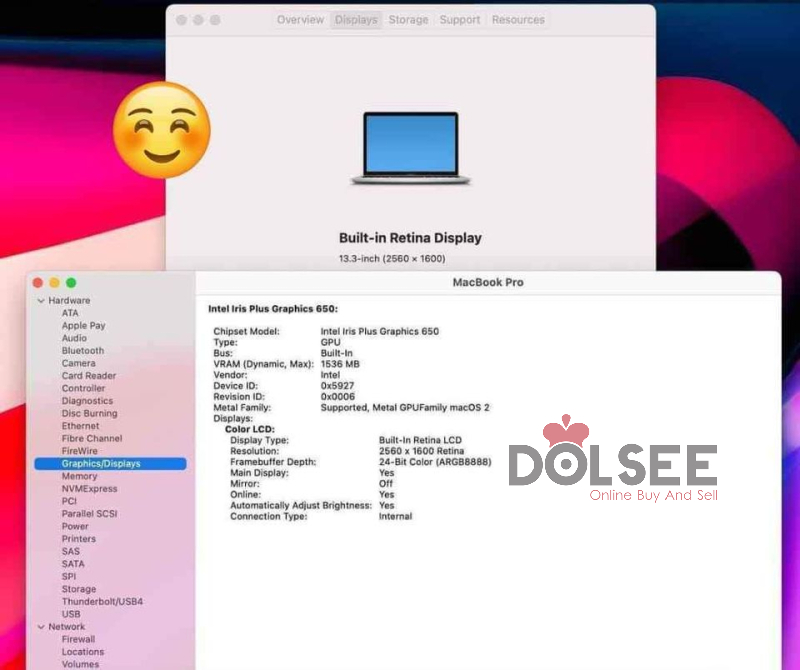
Task: Select the Displays tab
Action: tap(356, 20)
